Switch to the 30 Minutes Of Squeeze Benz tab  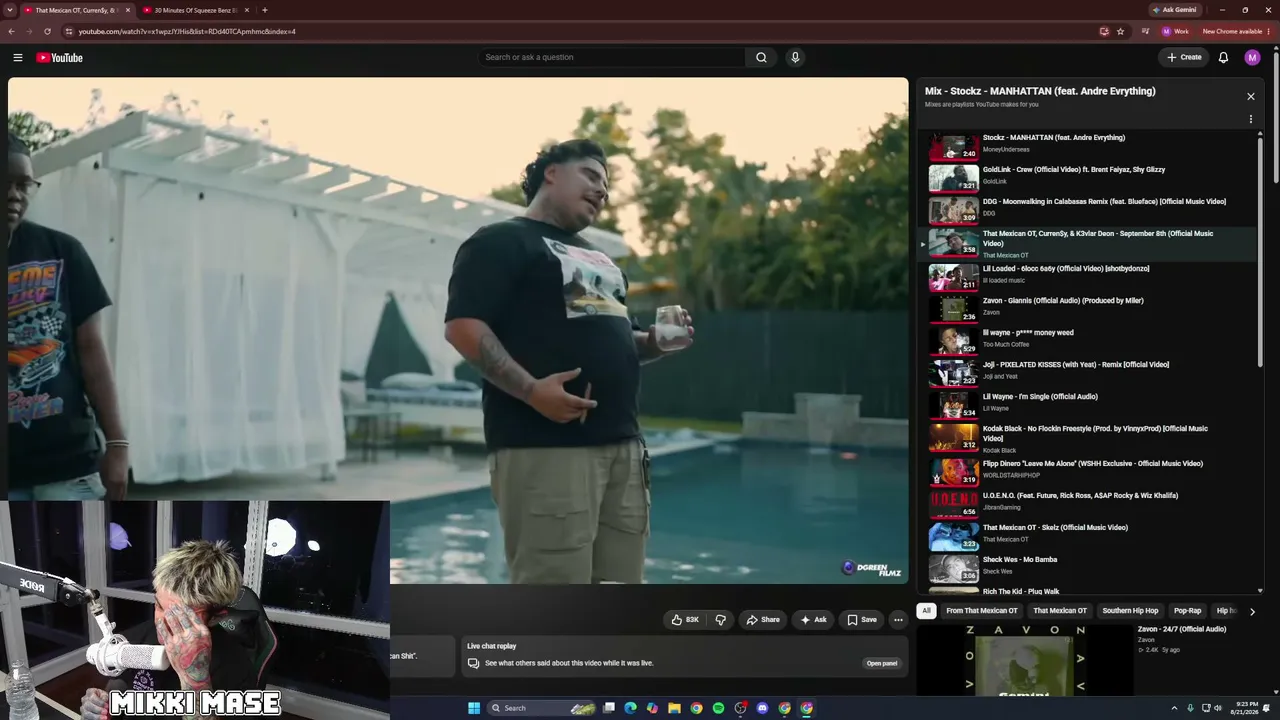[196, 10]
